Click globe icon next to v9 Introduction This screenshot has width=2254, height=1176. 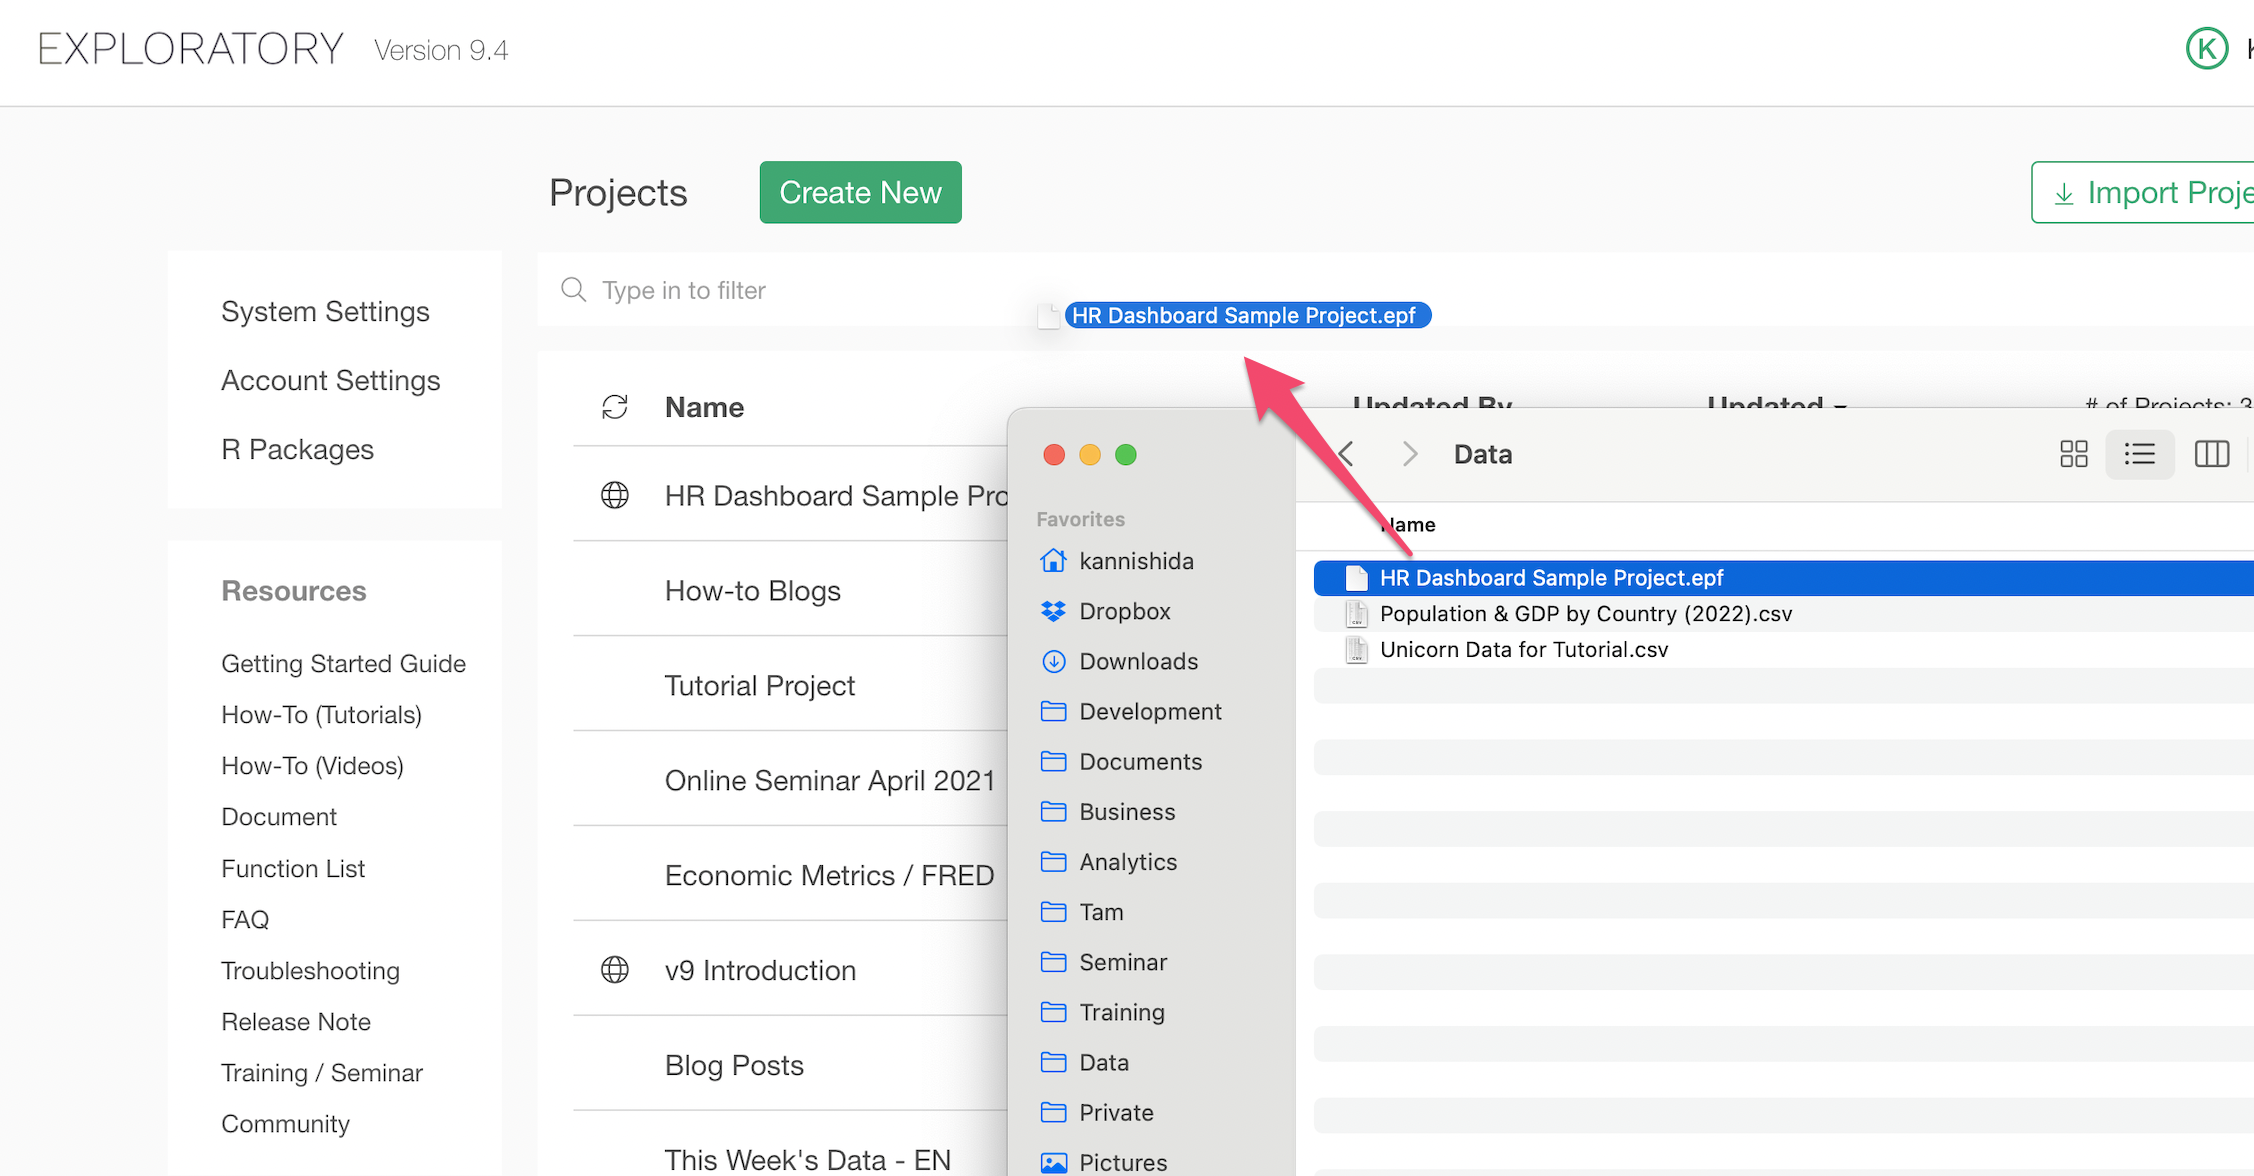click(x=614, y=969)
